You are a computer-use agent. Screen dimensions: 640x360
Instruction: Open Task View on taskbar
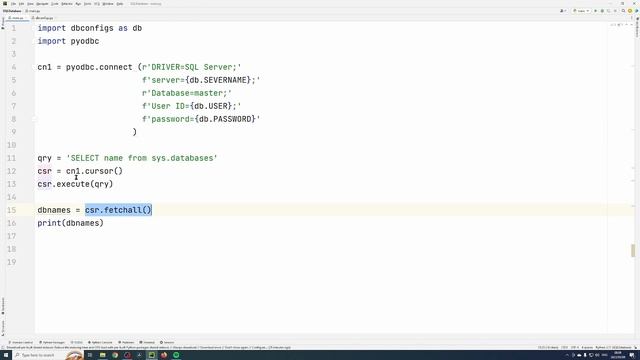(90, 355)
